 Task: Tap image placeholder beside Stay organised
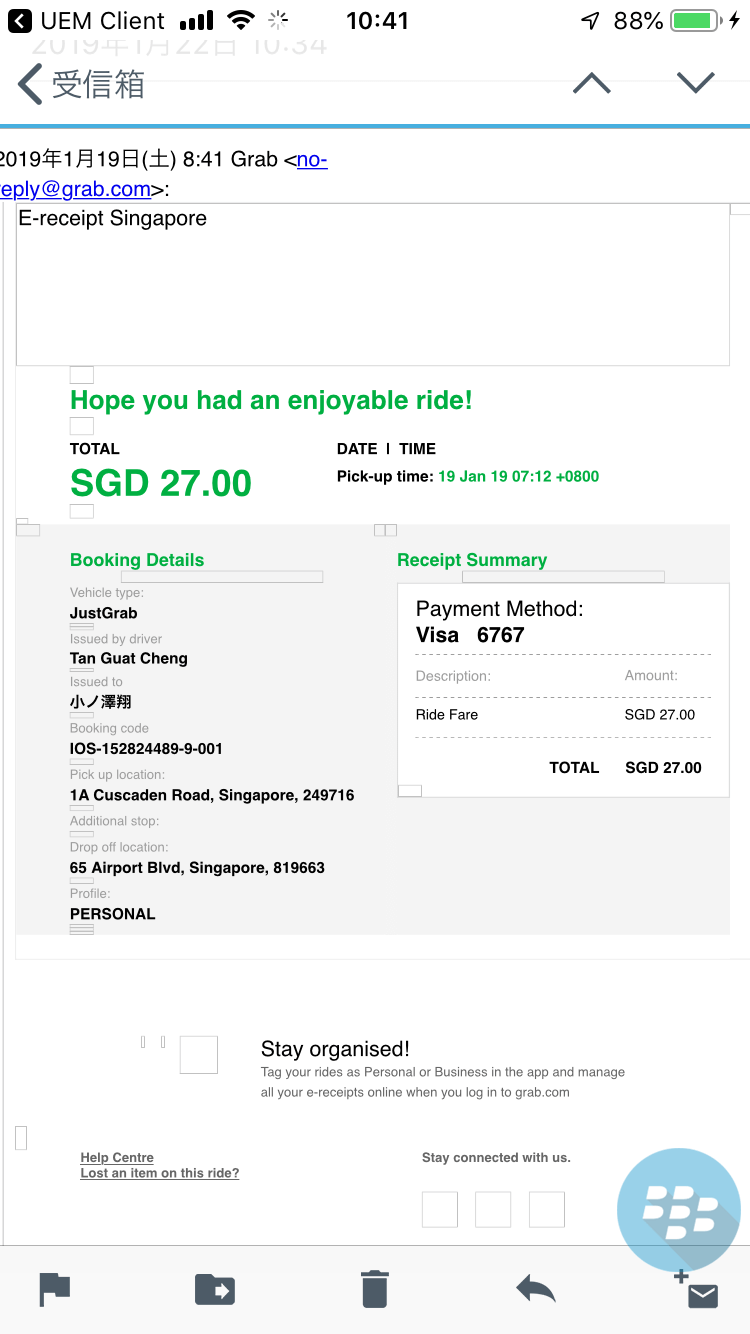(x=198, y=1054)
